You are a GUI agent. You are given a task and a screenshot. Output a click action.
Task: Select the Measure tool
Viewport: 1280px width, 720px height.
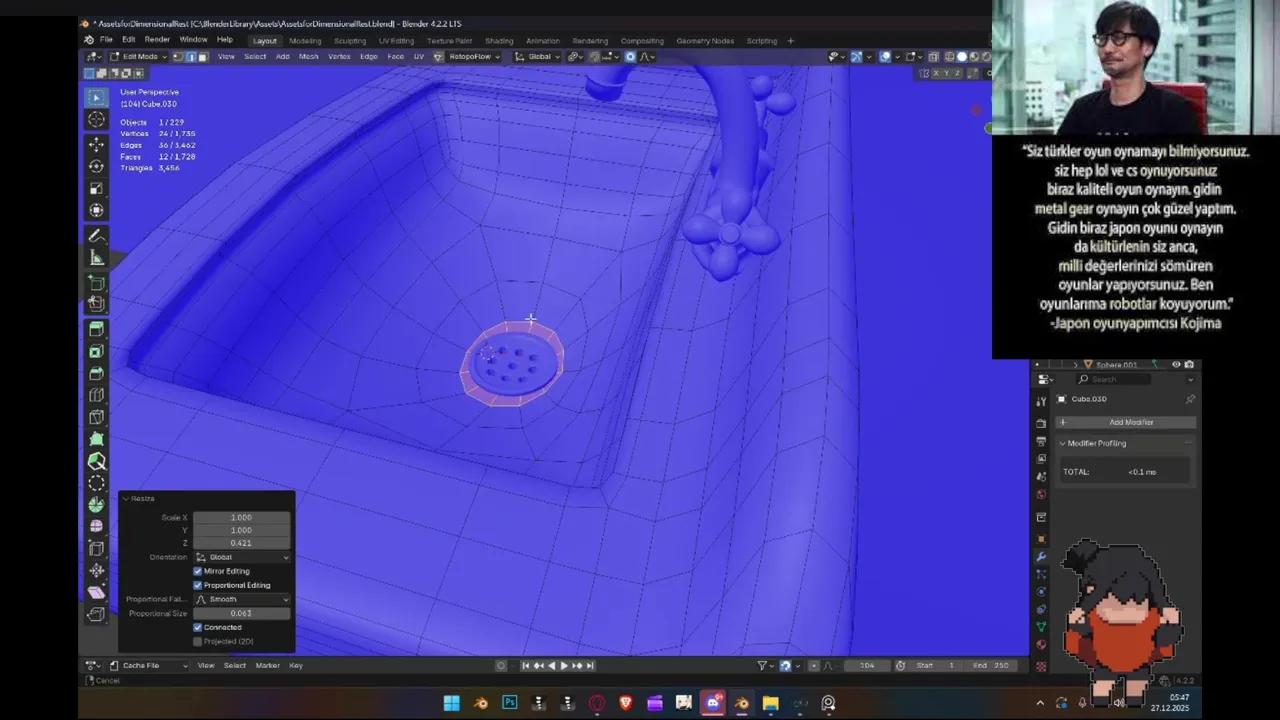[96, 258]
